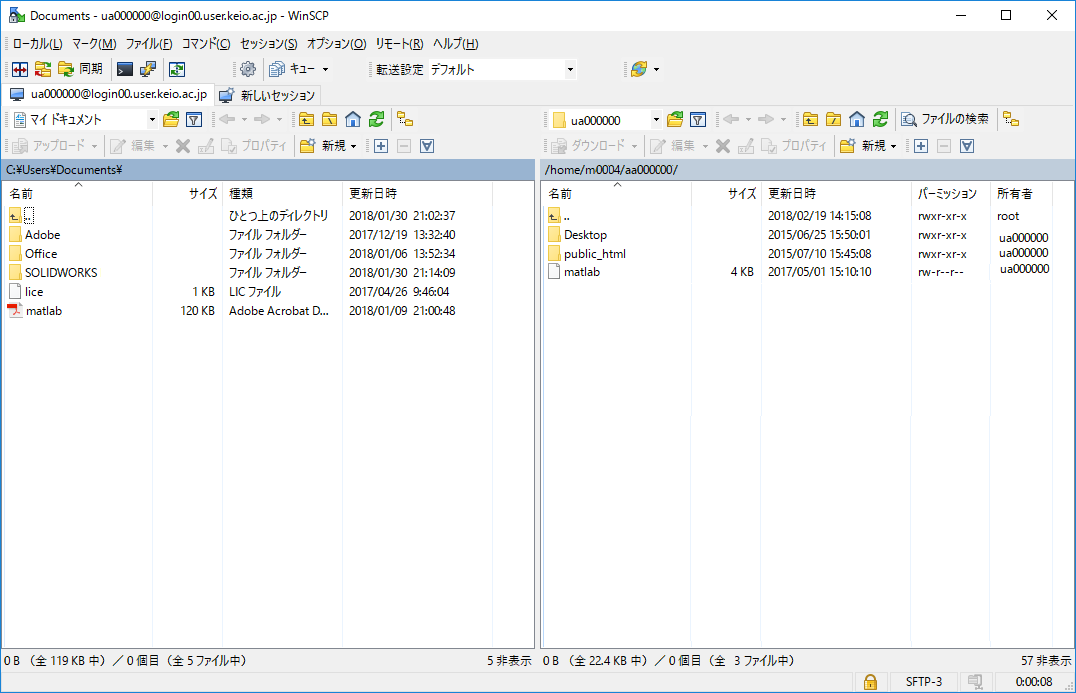Expand the remote 新規 dropdown
Screen dimensions: 1076x693
click(x=893, y=146)
